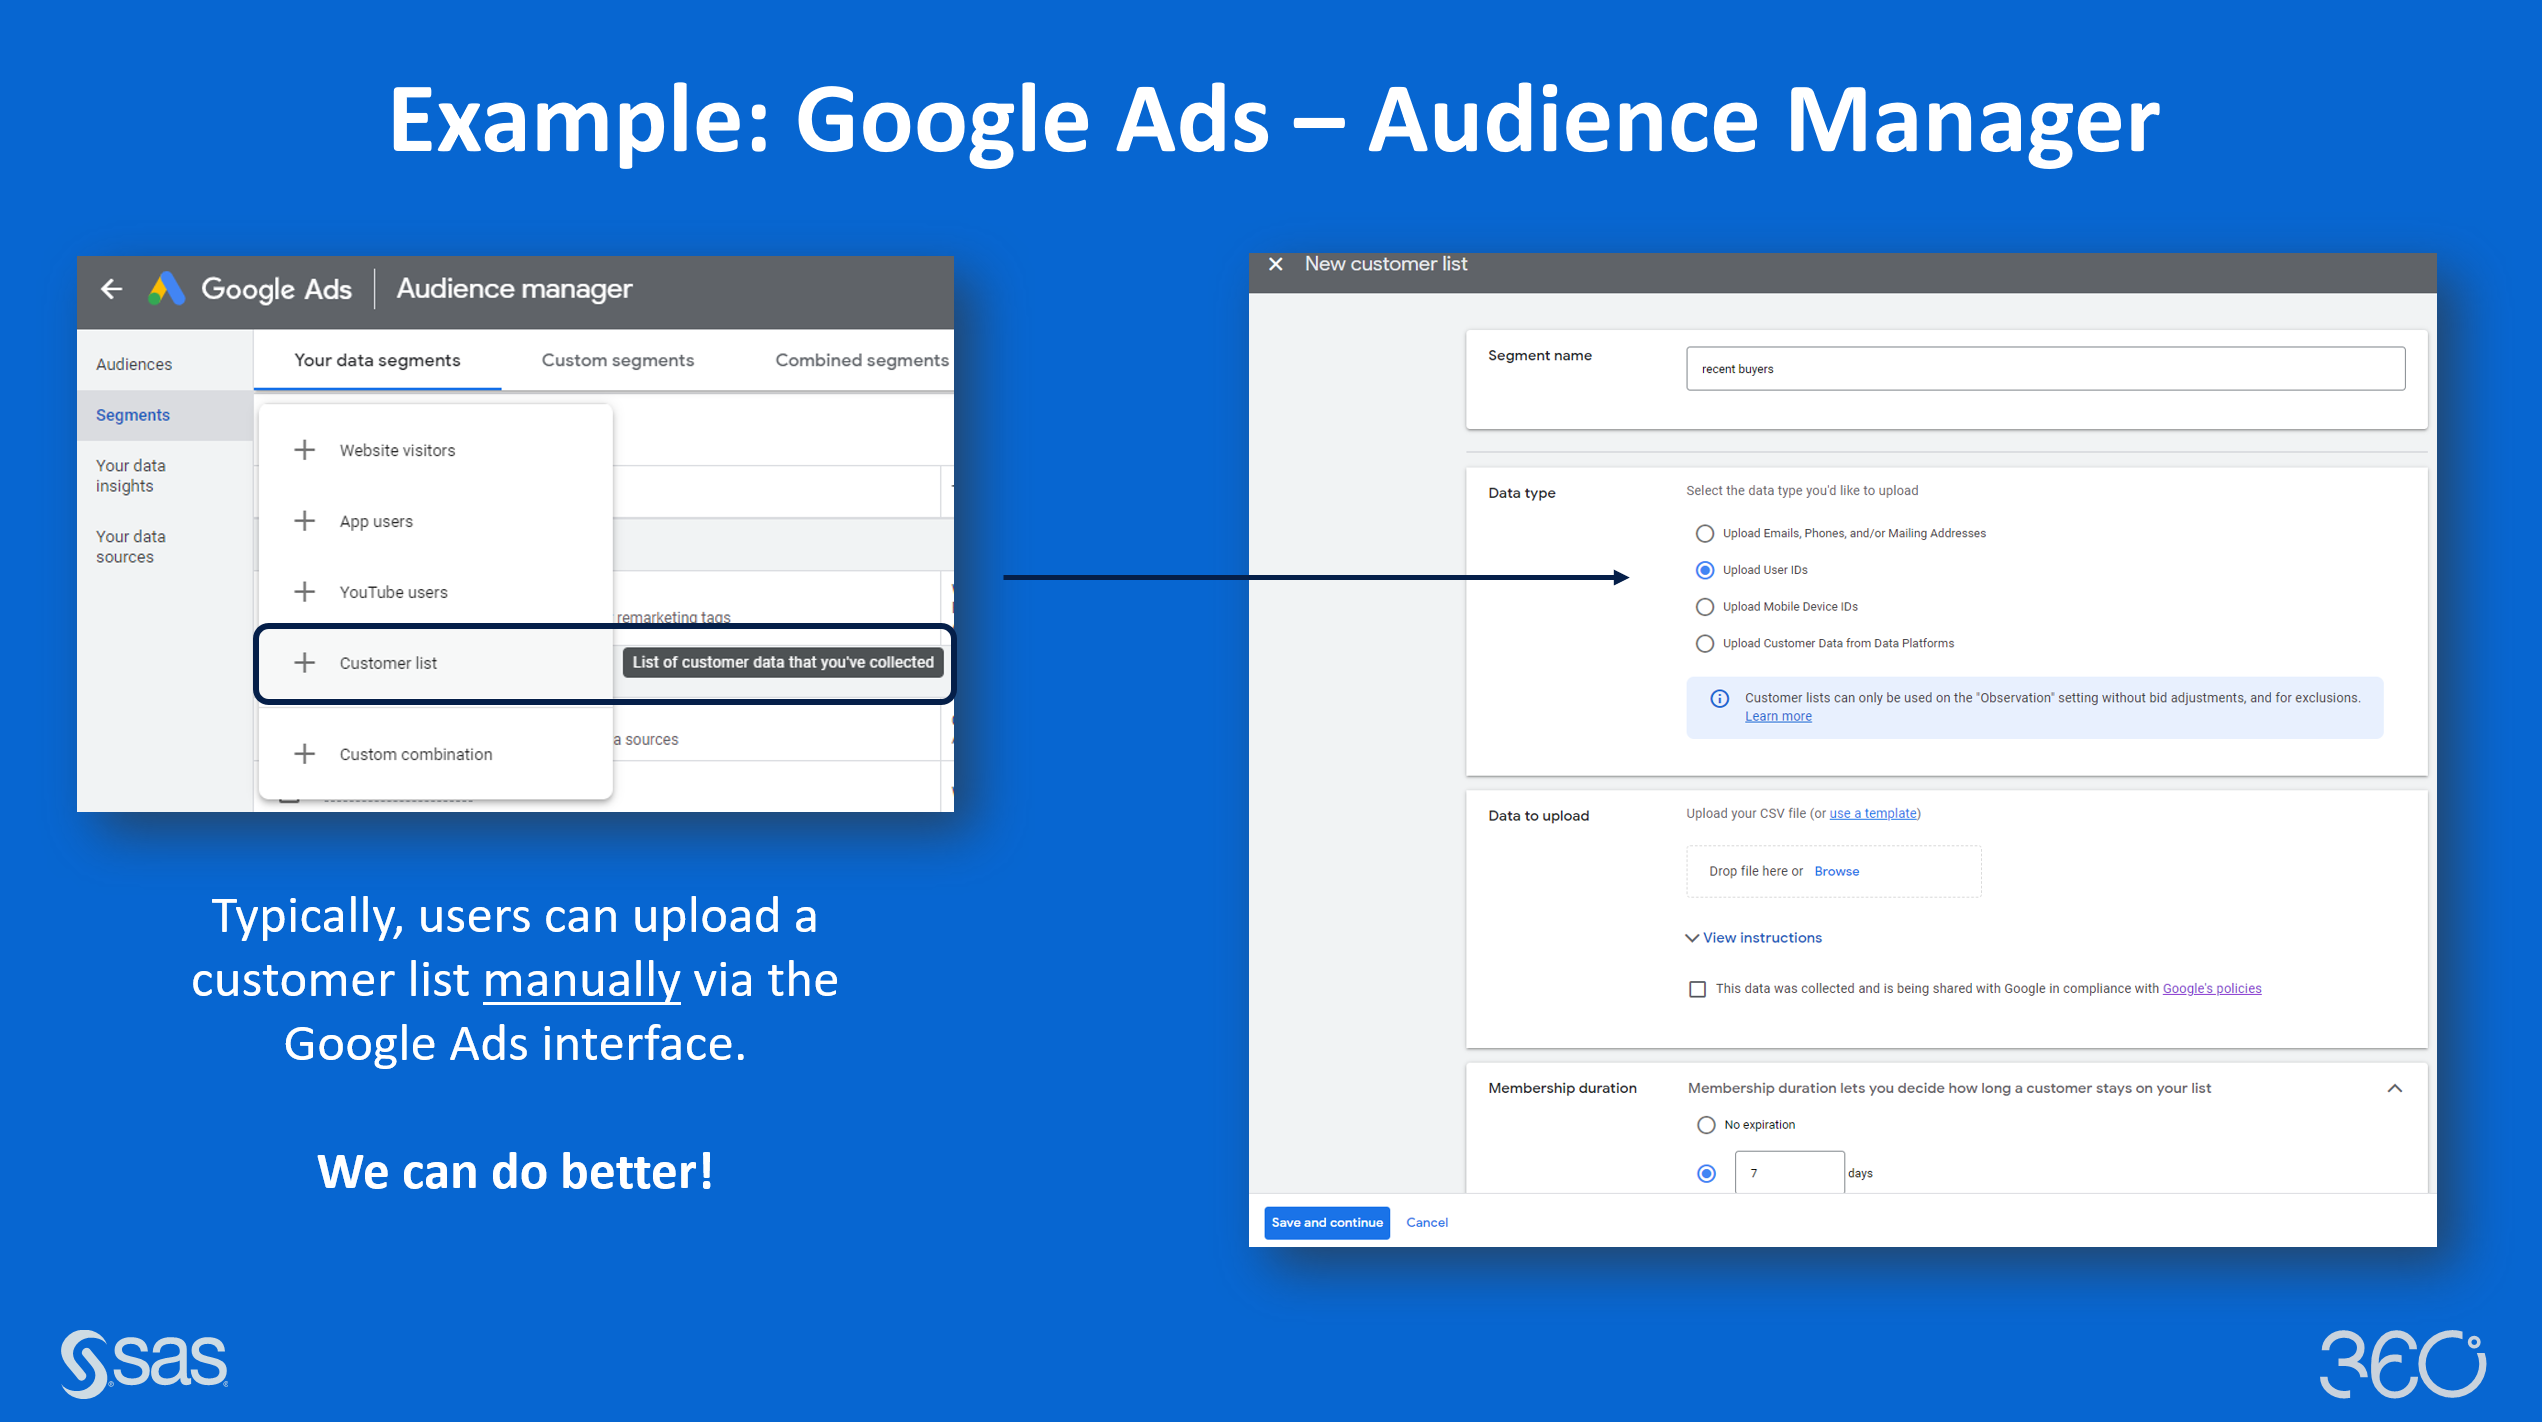This screenshot has height=1422, width=2542.
Task: Select Upload Mobile Device IDs option
Action: point(1705,606)
